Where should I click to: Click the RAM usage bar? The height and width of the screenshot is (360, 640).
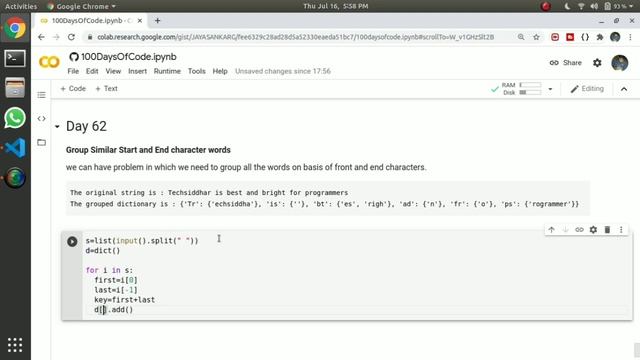coord(530,85)
